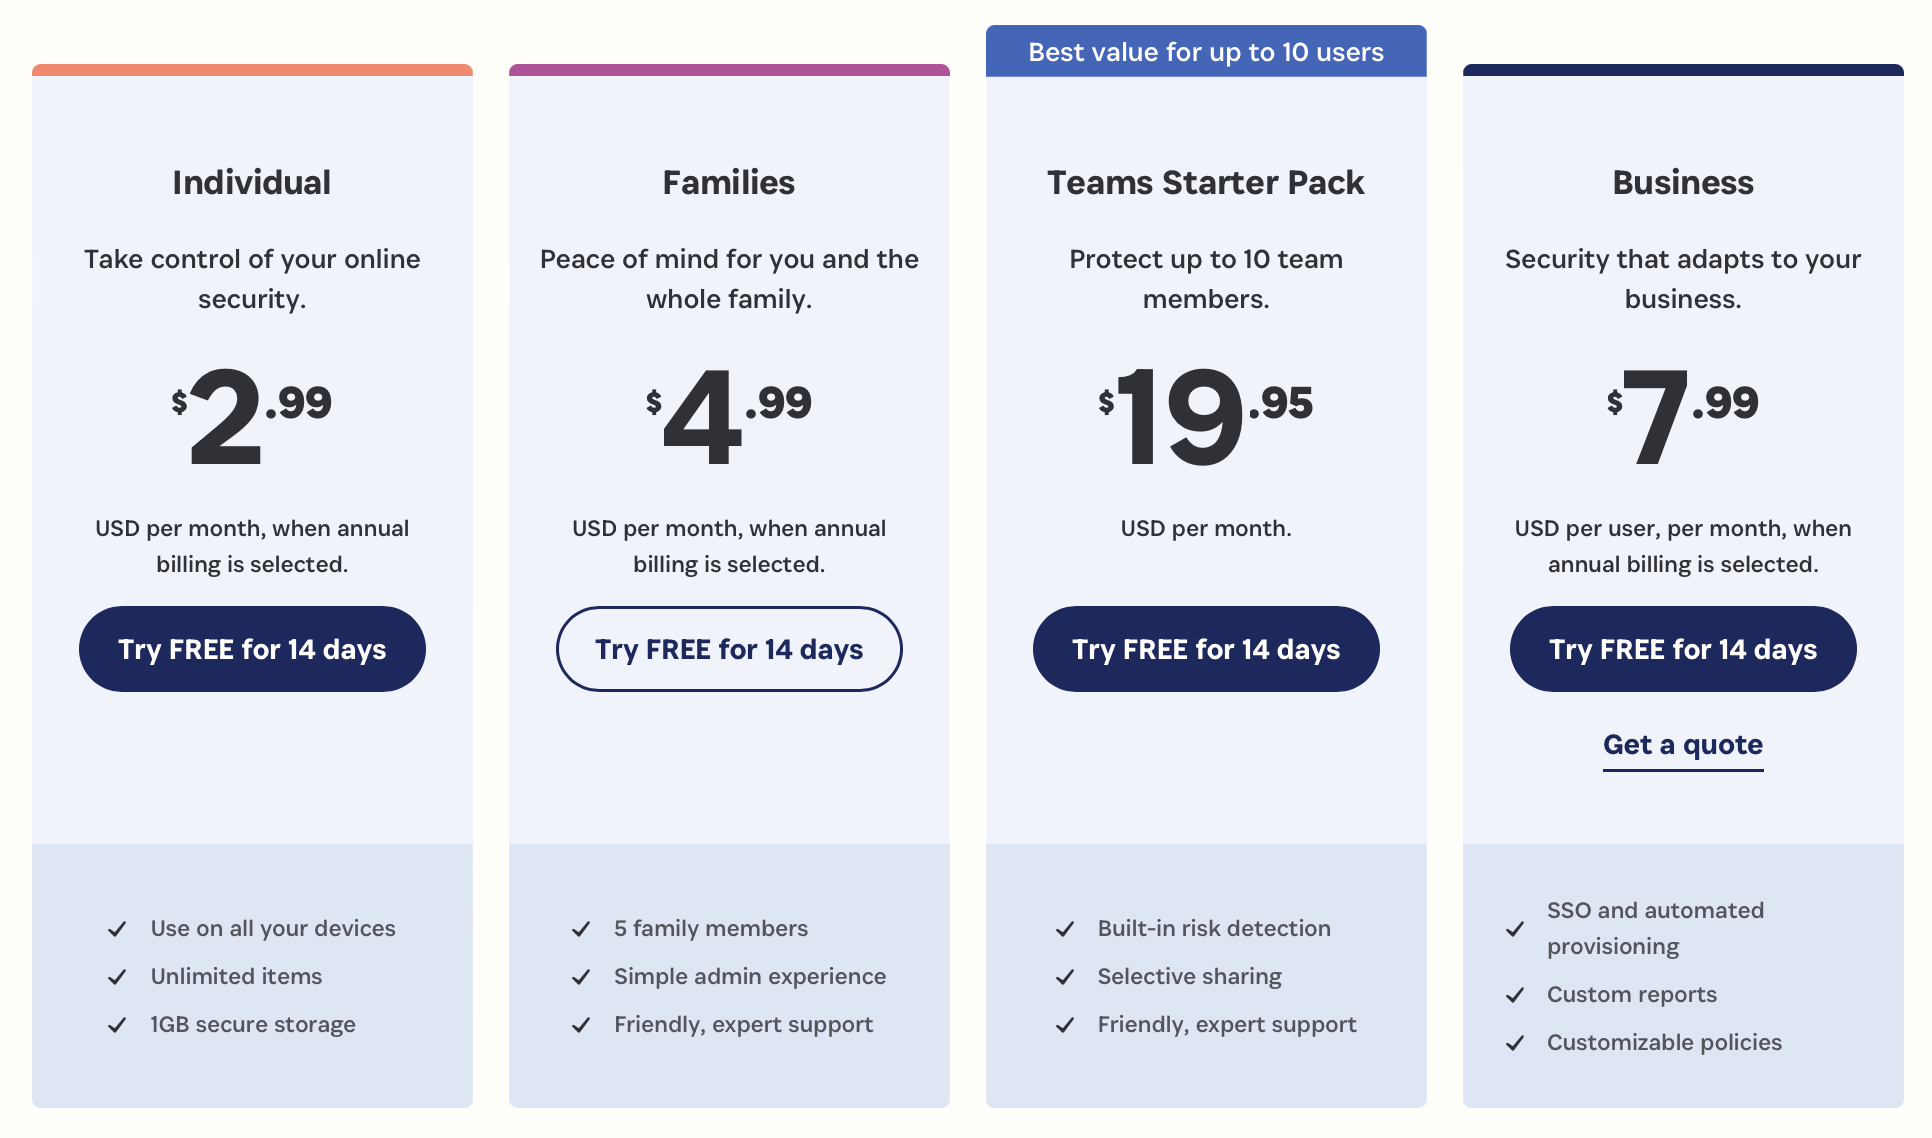This screenshot has height=1138, width=1932.
Task: Click checkmark next to Customizable policies
Action: click(1515, 1043)
